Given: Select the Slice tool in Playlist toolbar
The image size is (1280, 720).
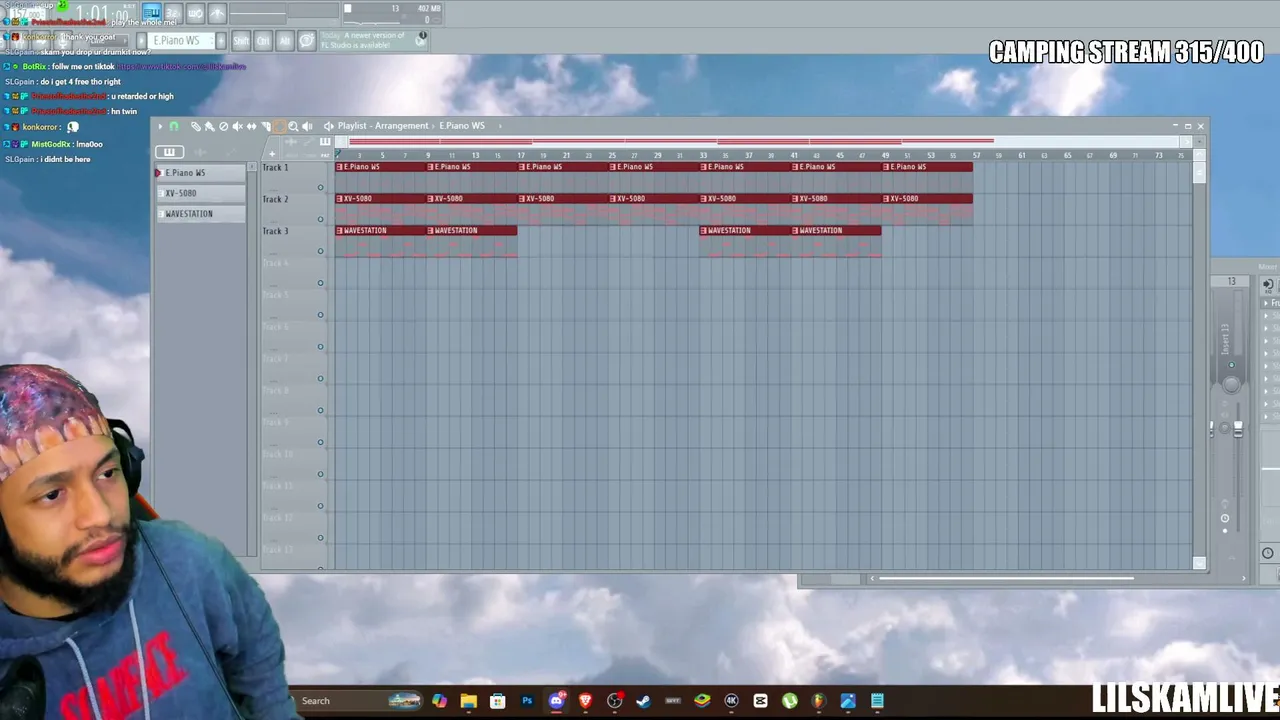Looking at the screenshot, I should [x=265, y=126].
